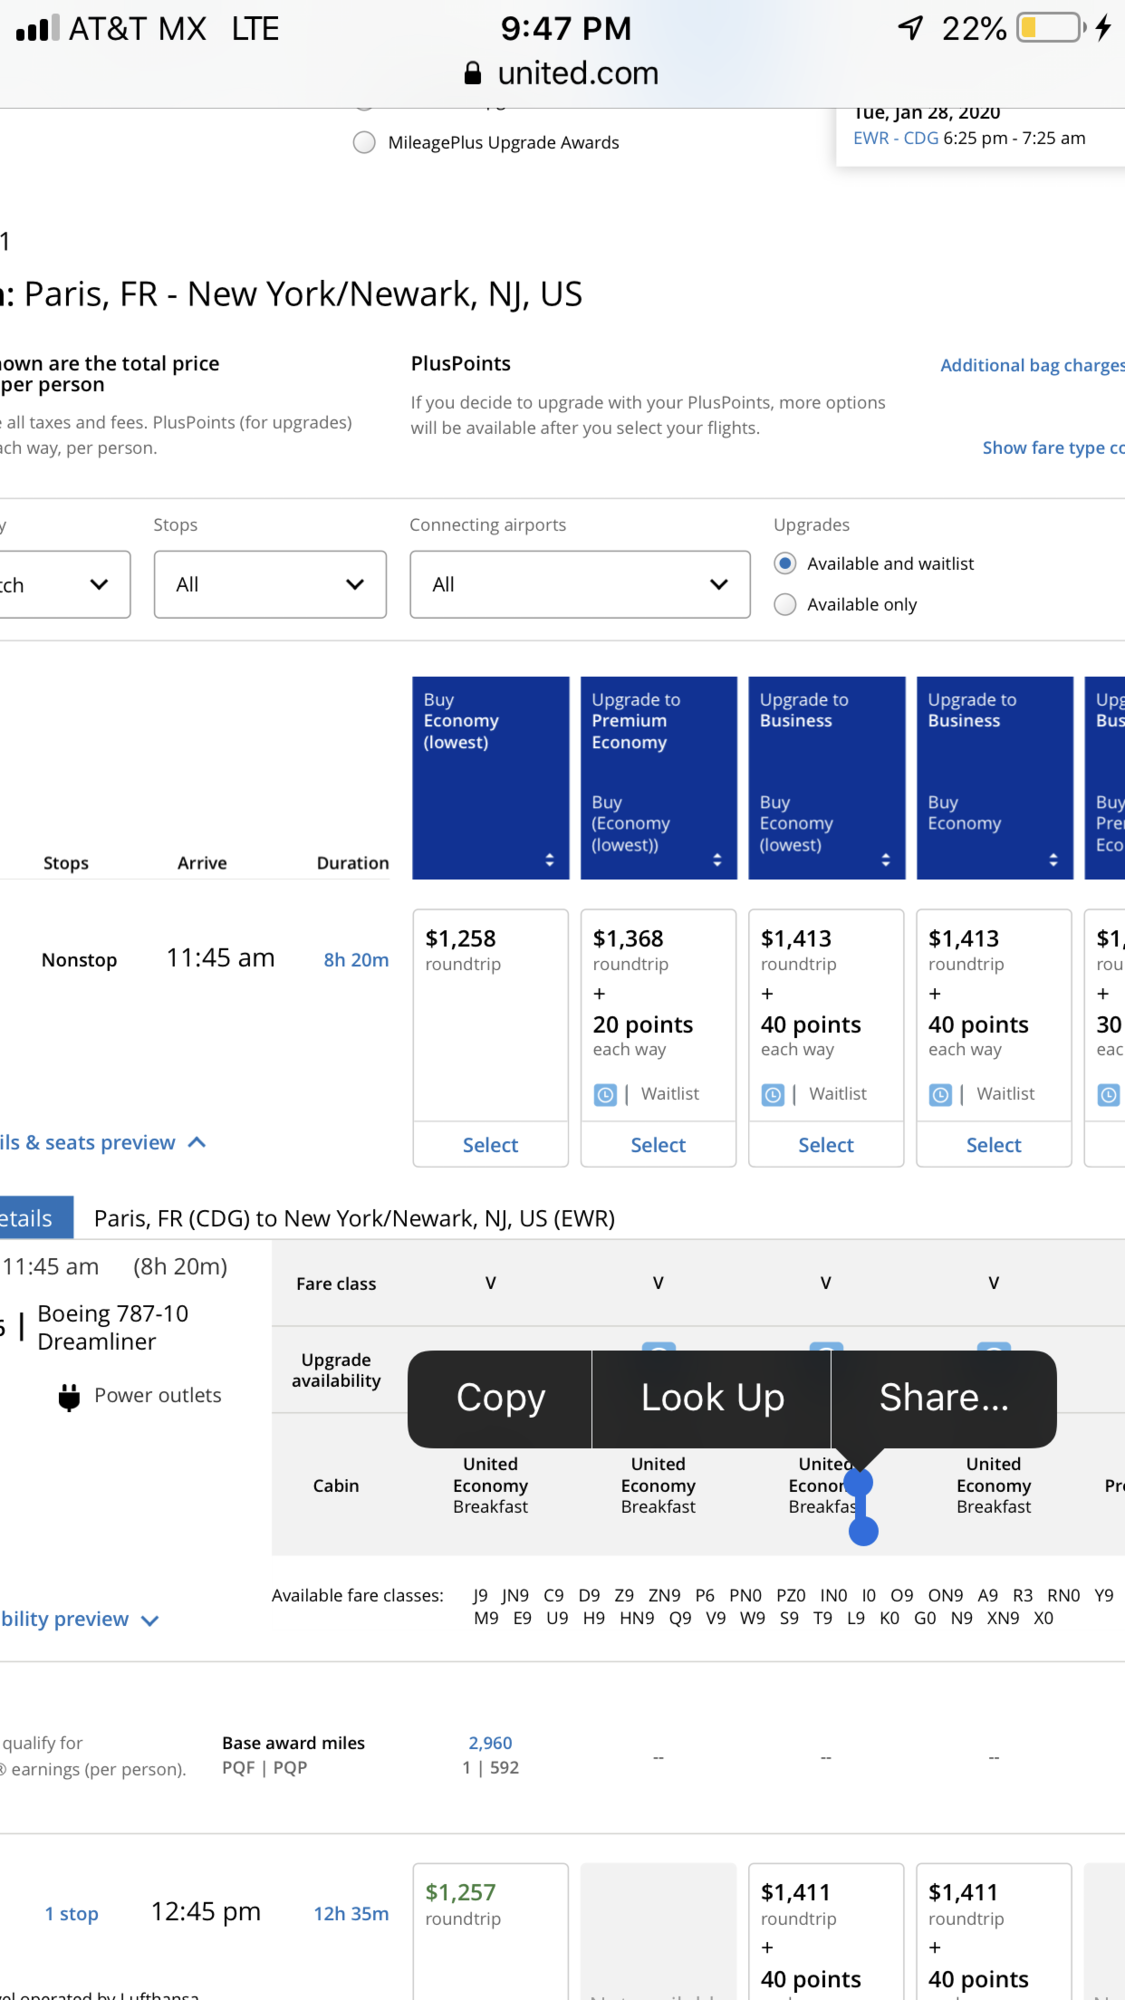Open the Stops filter dropdown
Viewport: 1125px width, 2000px height.
tap(270, 585)
